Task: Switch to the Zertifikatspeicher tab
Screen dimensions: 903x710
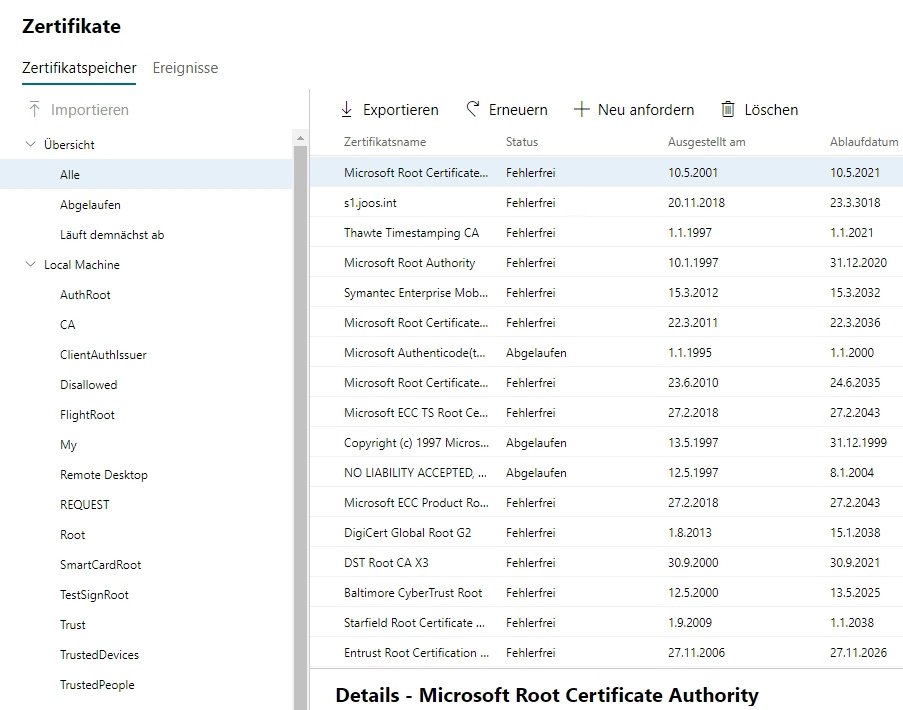Action: tap(78, 68)
